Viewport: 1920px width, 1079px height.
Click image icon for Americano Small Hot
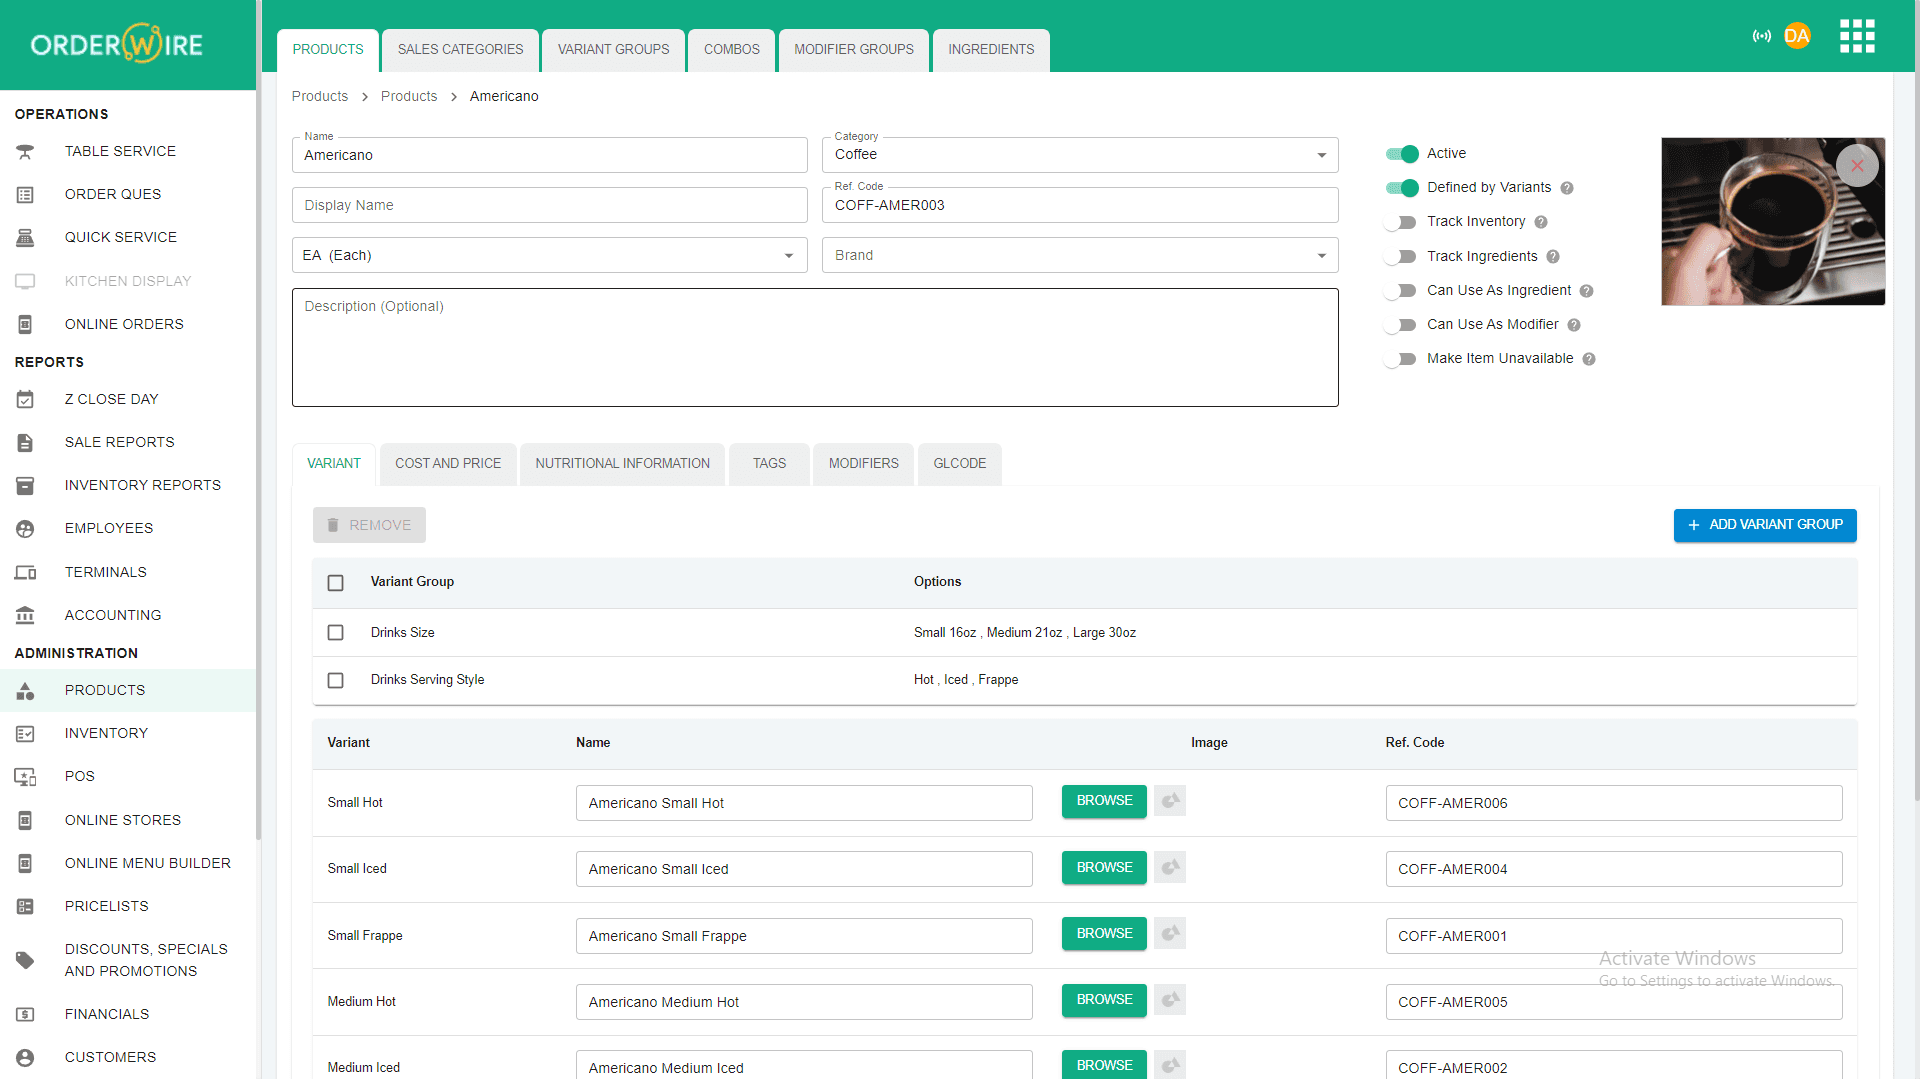click(x=1170, y=801)
